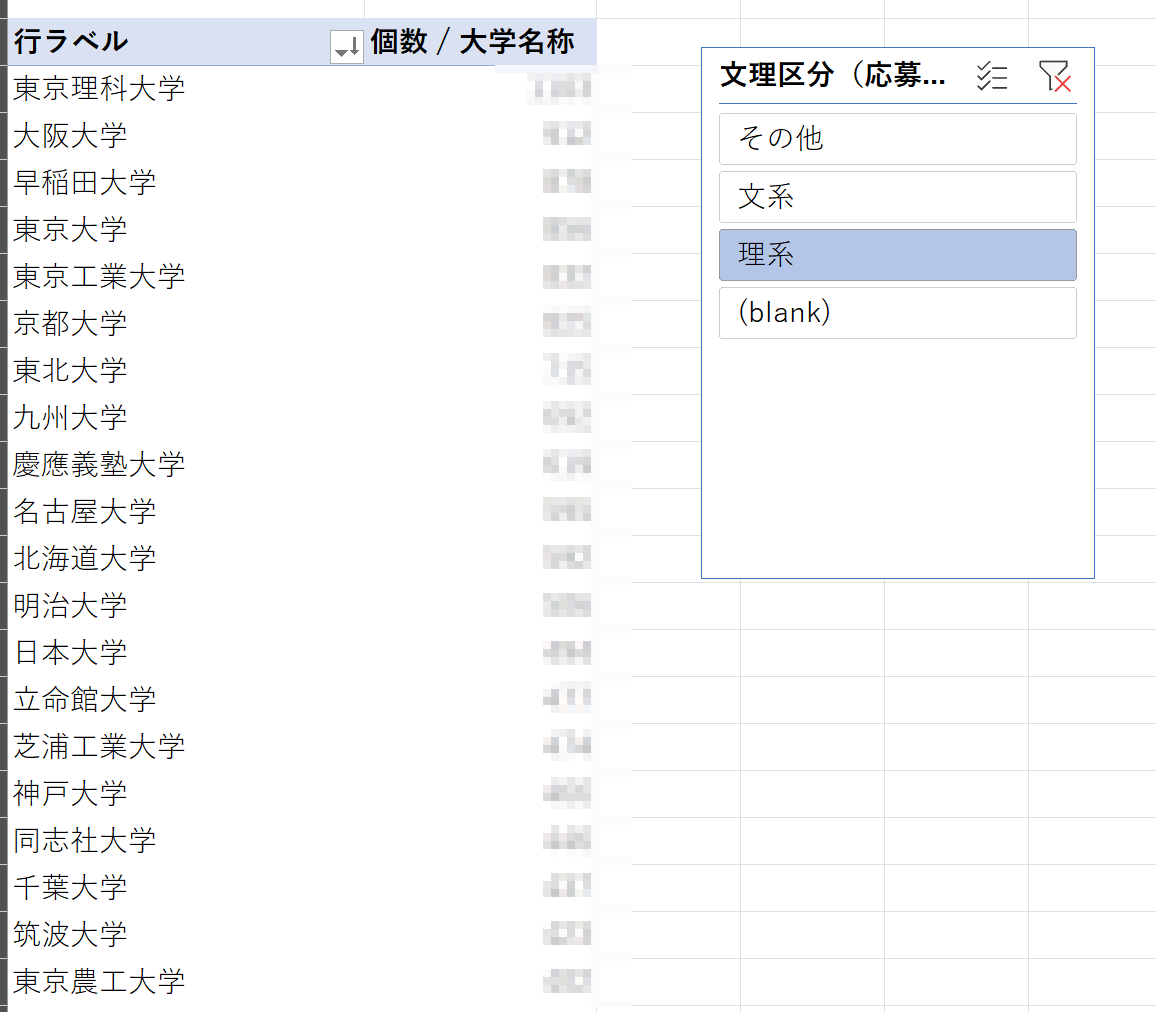Click the 文理区分 slicer title
Image resolution: width=1156 pixels, height=1012 pixels.
click(832, 75)
